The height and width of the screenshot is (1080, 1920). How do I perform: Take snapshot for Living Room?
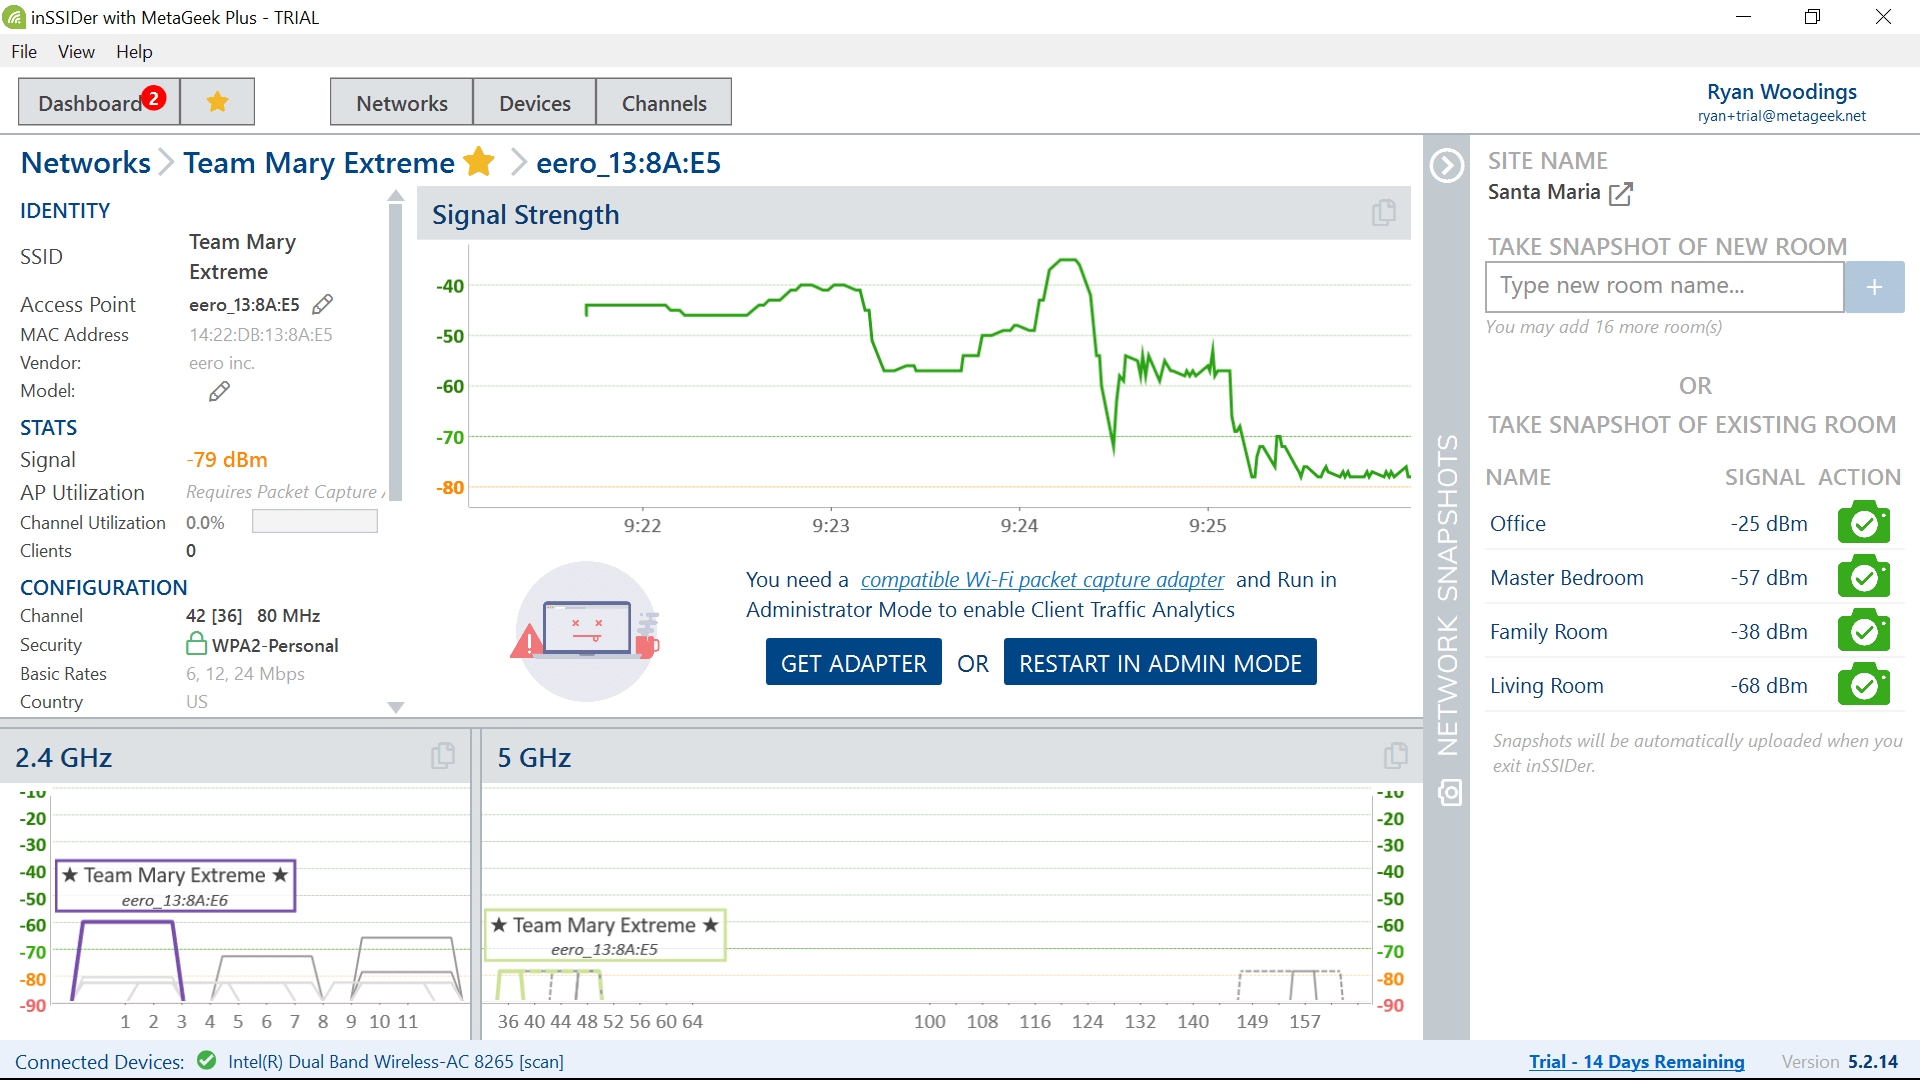coord(1864,685)
